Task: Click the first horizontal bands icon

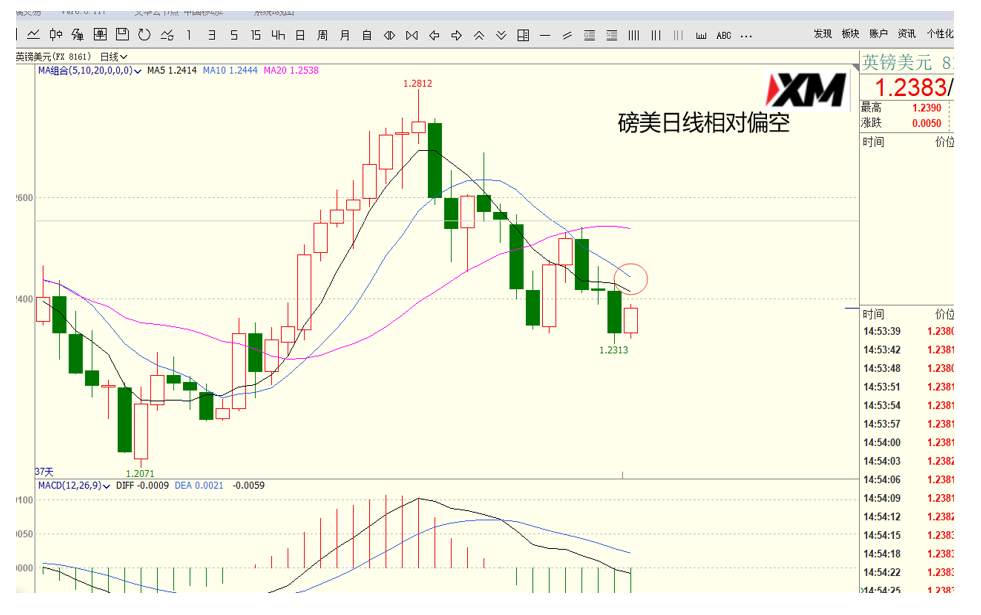Action: 589,36
